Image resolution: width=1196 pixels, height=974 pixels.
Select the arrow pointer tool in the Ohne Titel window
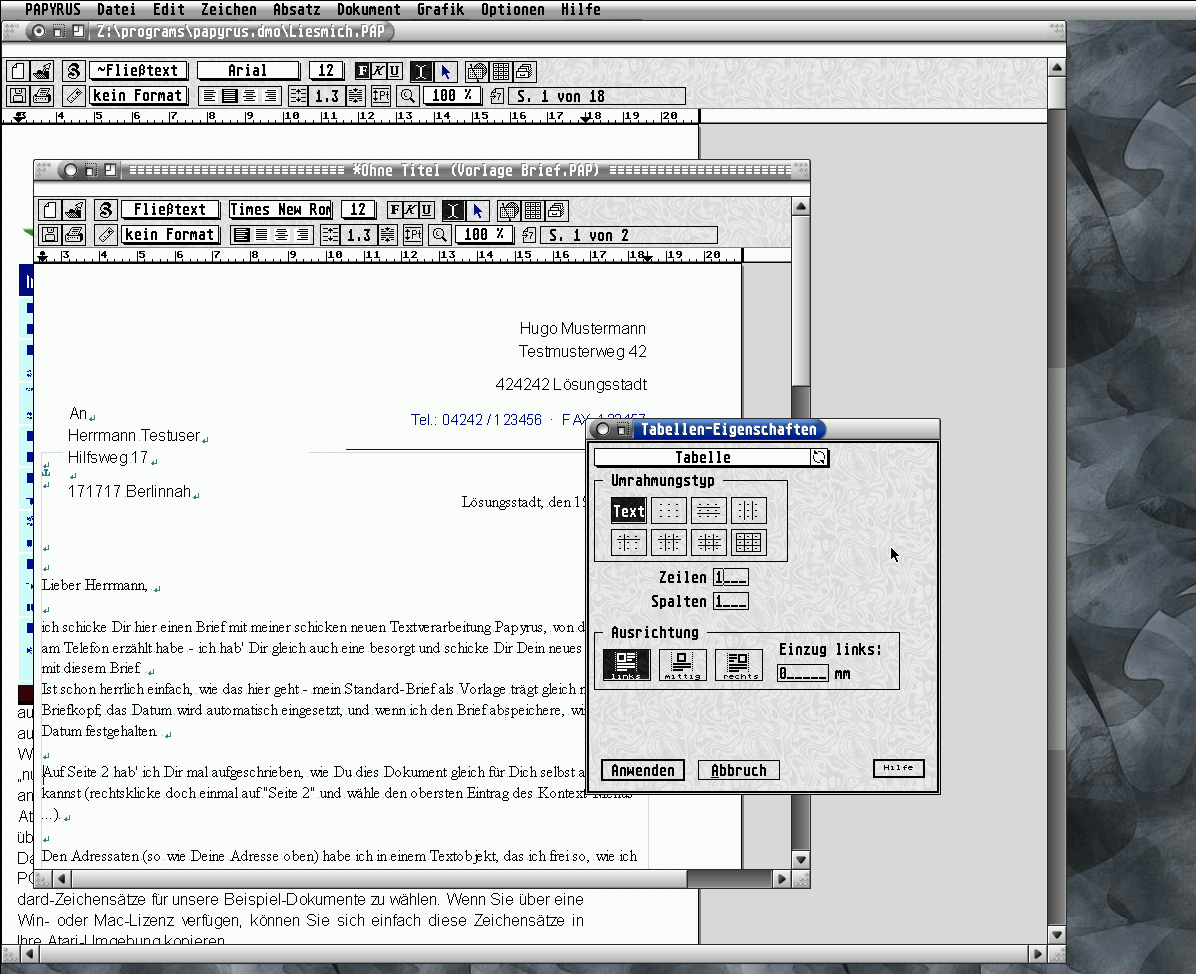pyautogui.click(x=477, y=210)
